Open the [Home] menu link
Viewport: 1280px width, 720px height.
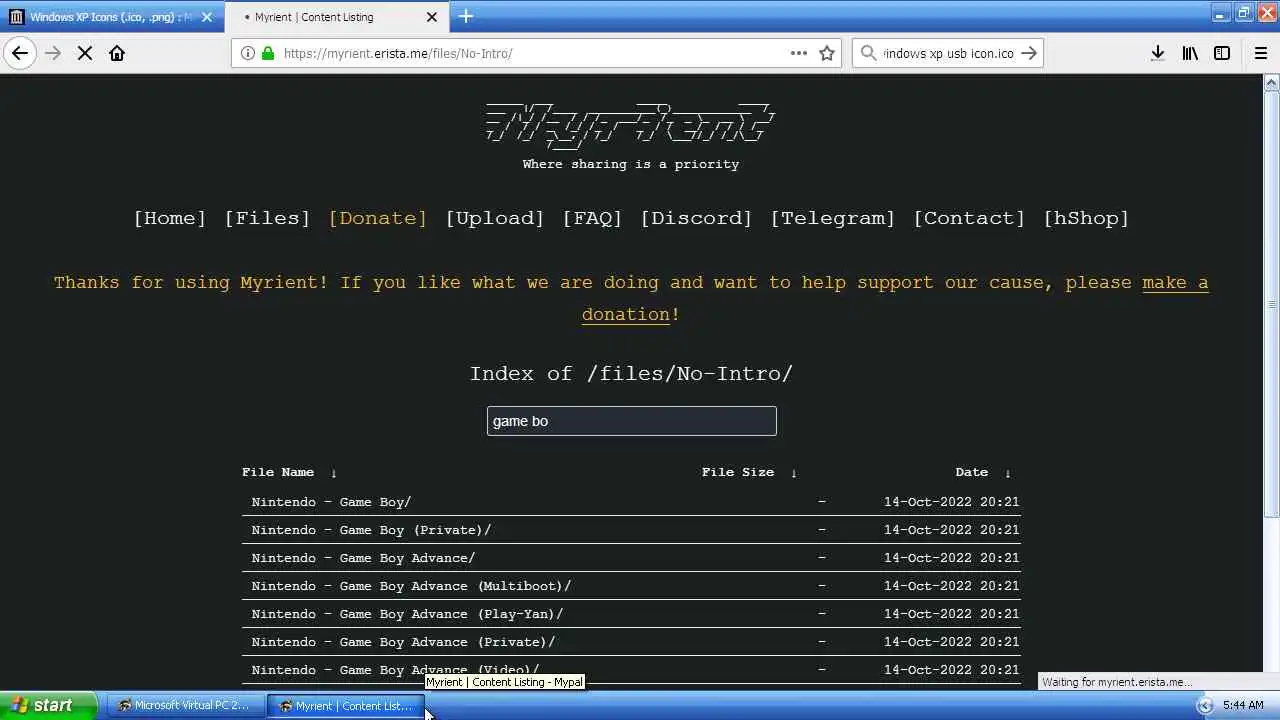click(x=170, y=218)
